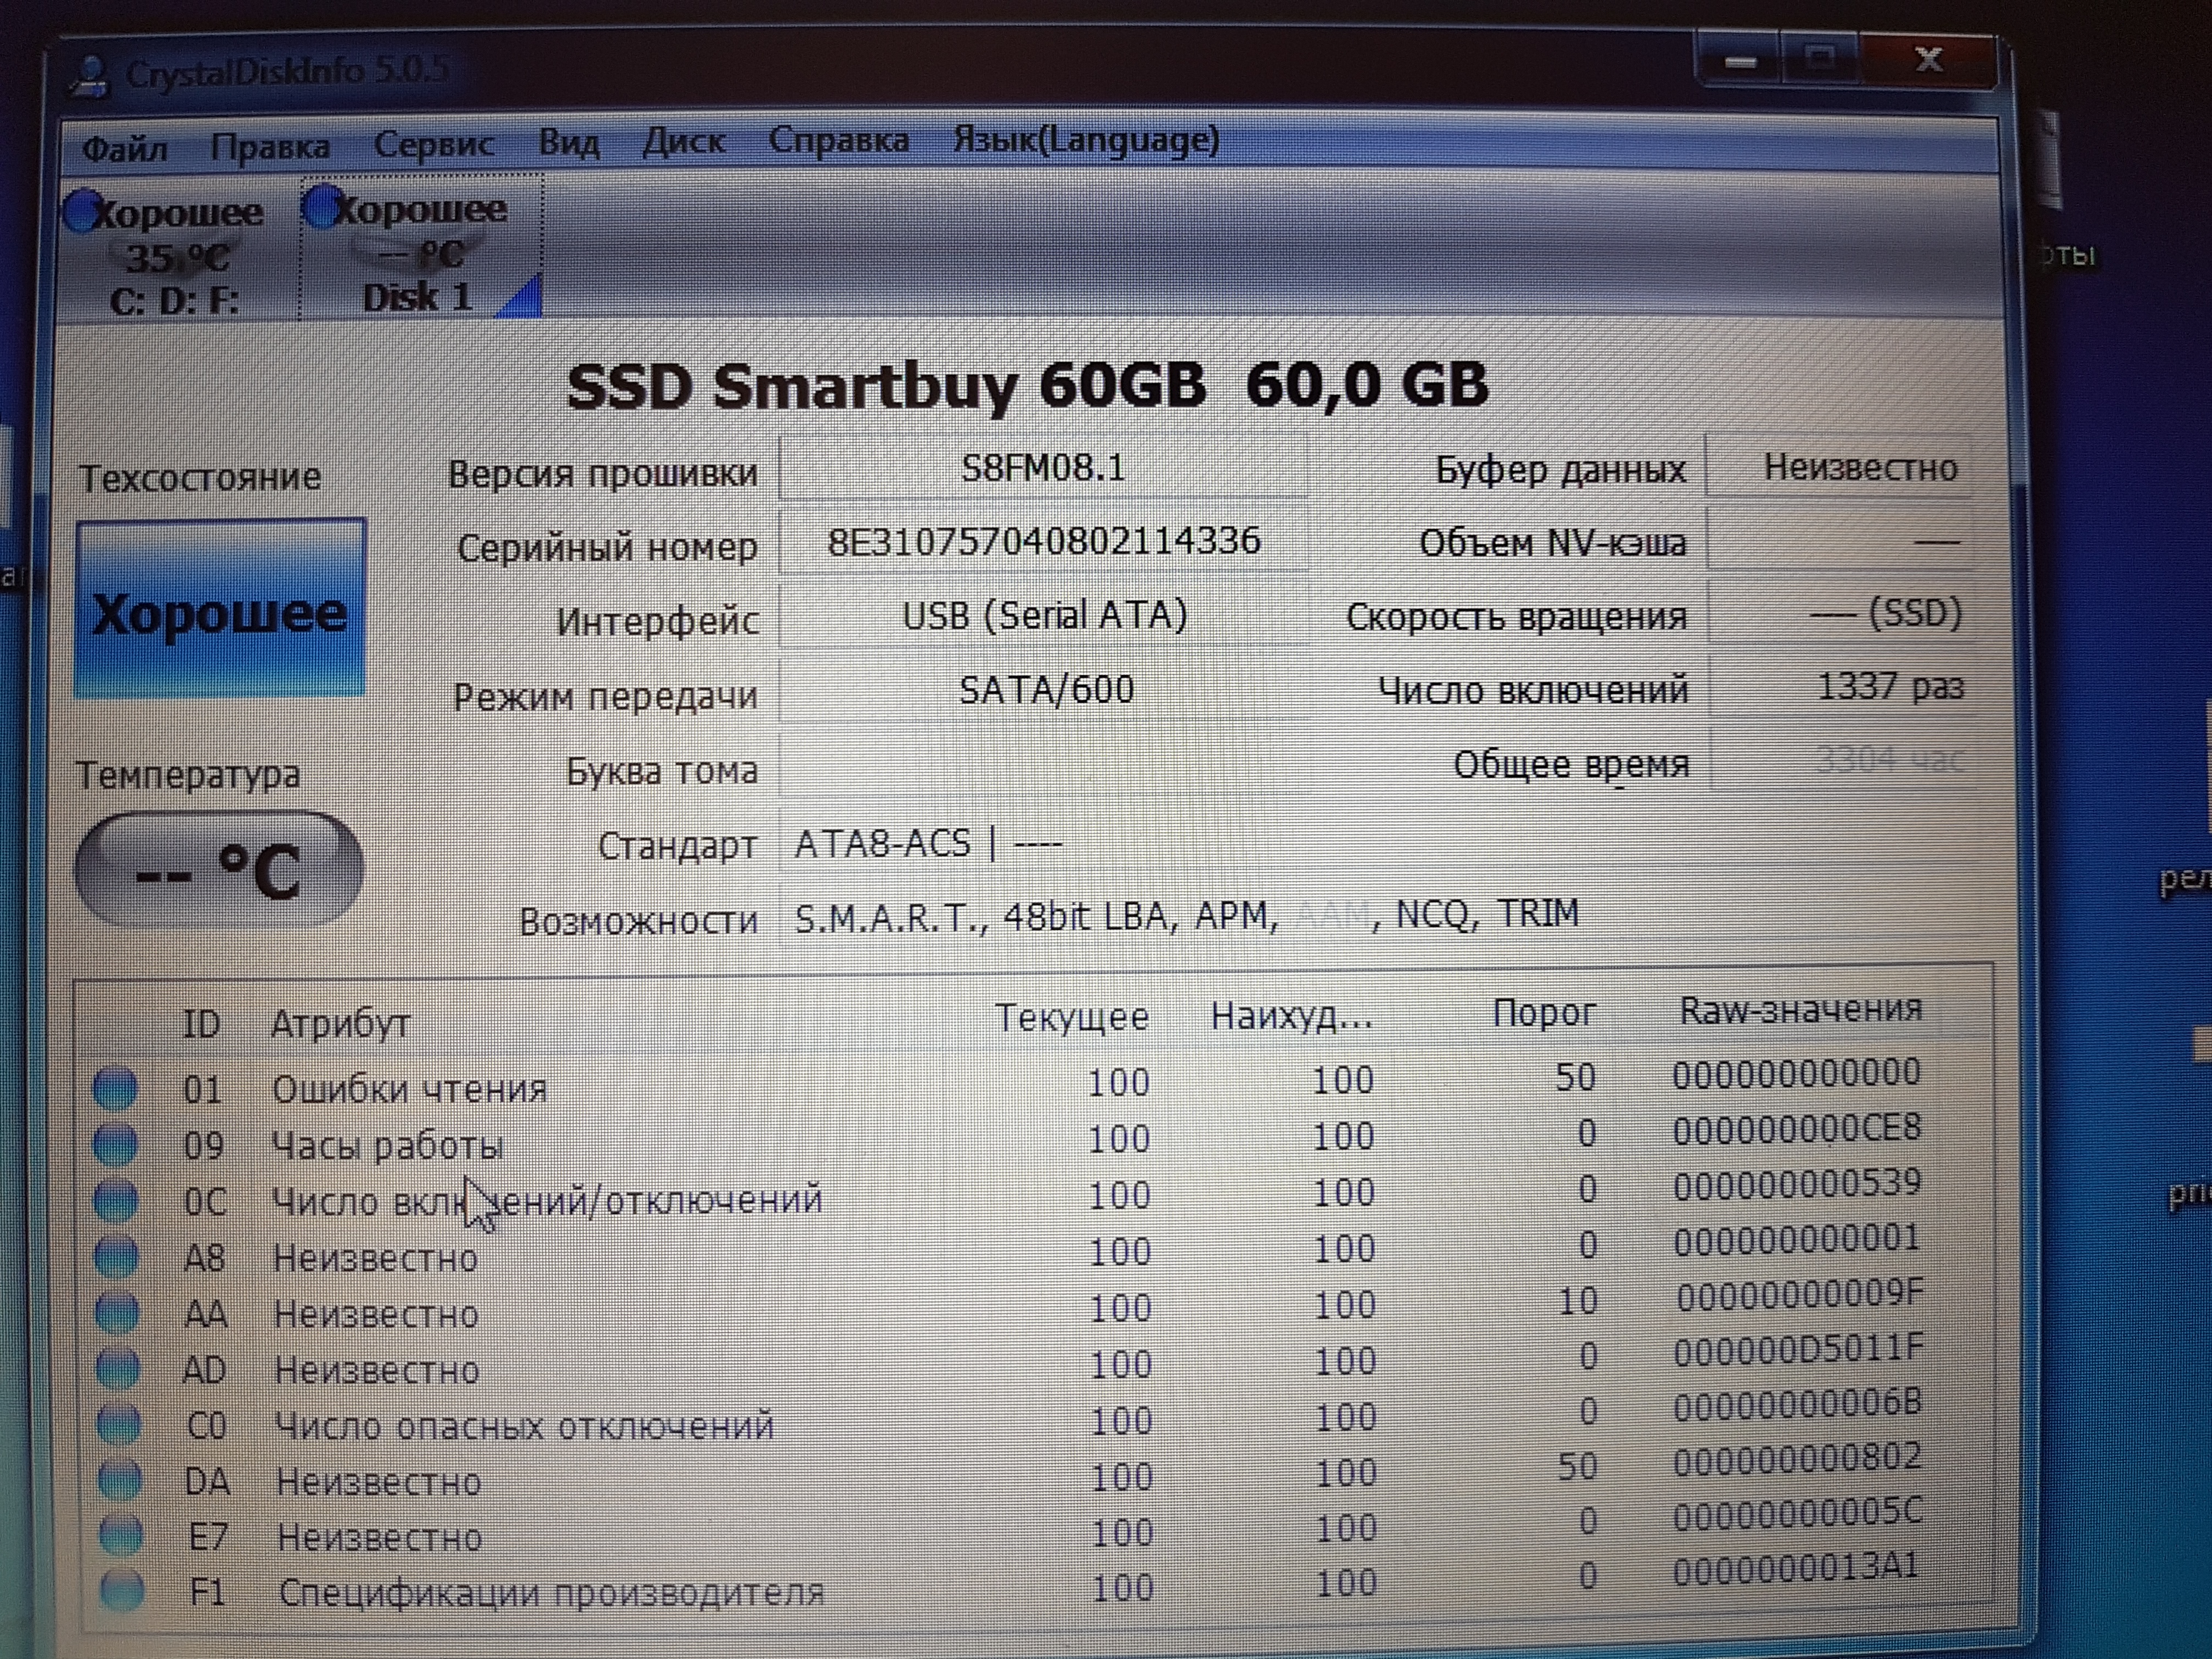Click the status dot beside Часы работы
Screen dimensions: 2212x1659
115,1145
